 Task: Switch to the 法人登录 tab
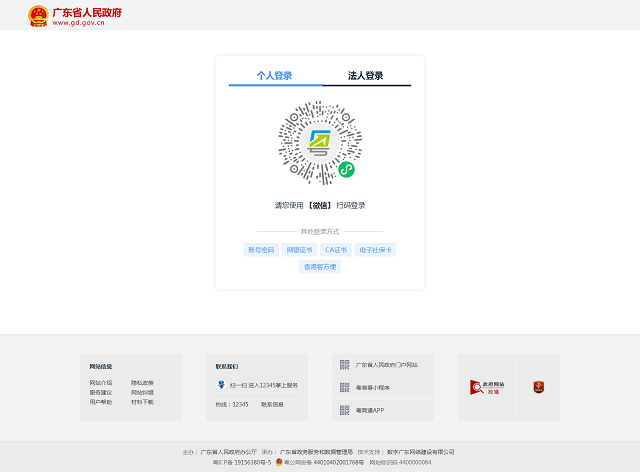coord(365,76)
